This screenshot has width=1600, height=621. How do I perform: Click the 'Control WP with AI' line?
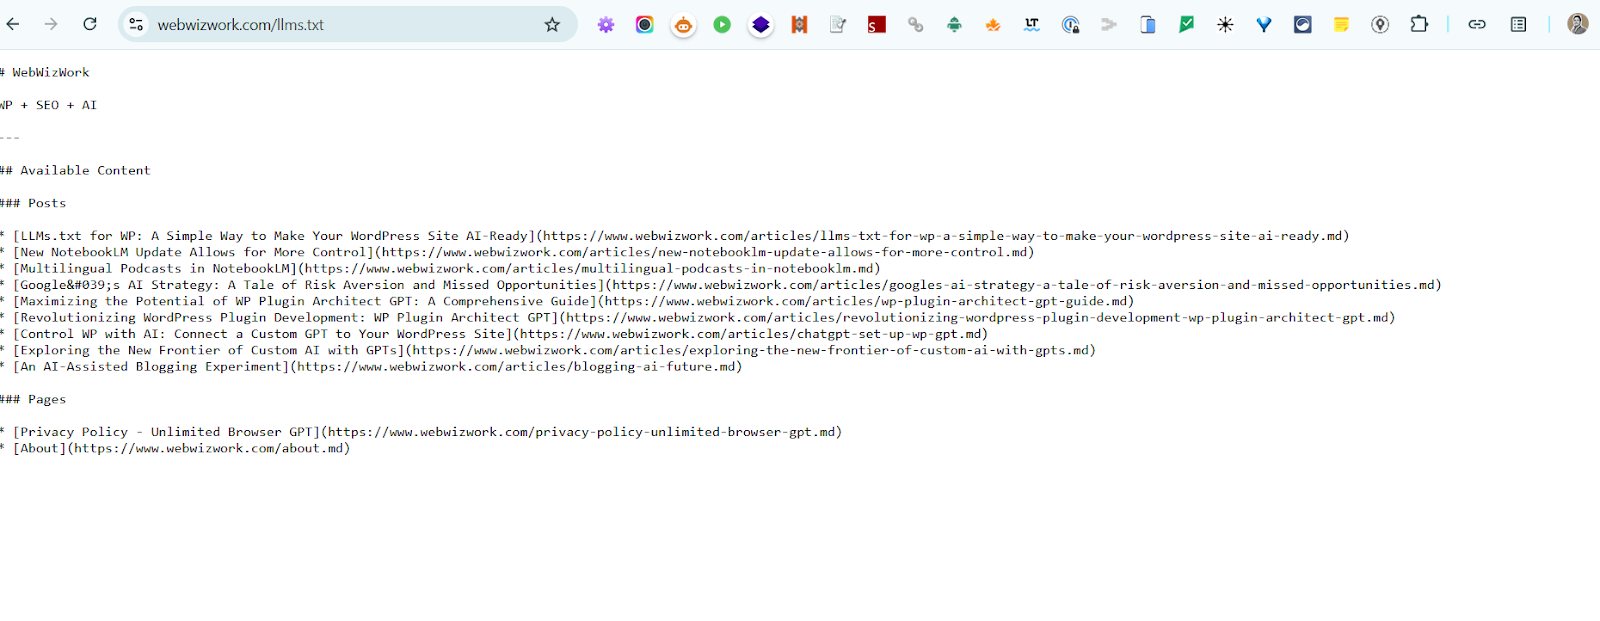coord(494,334)
